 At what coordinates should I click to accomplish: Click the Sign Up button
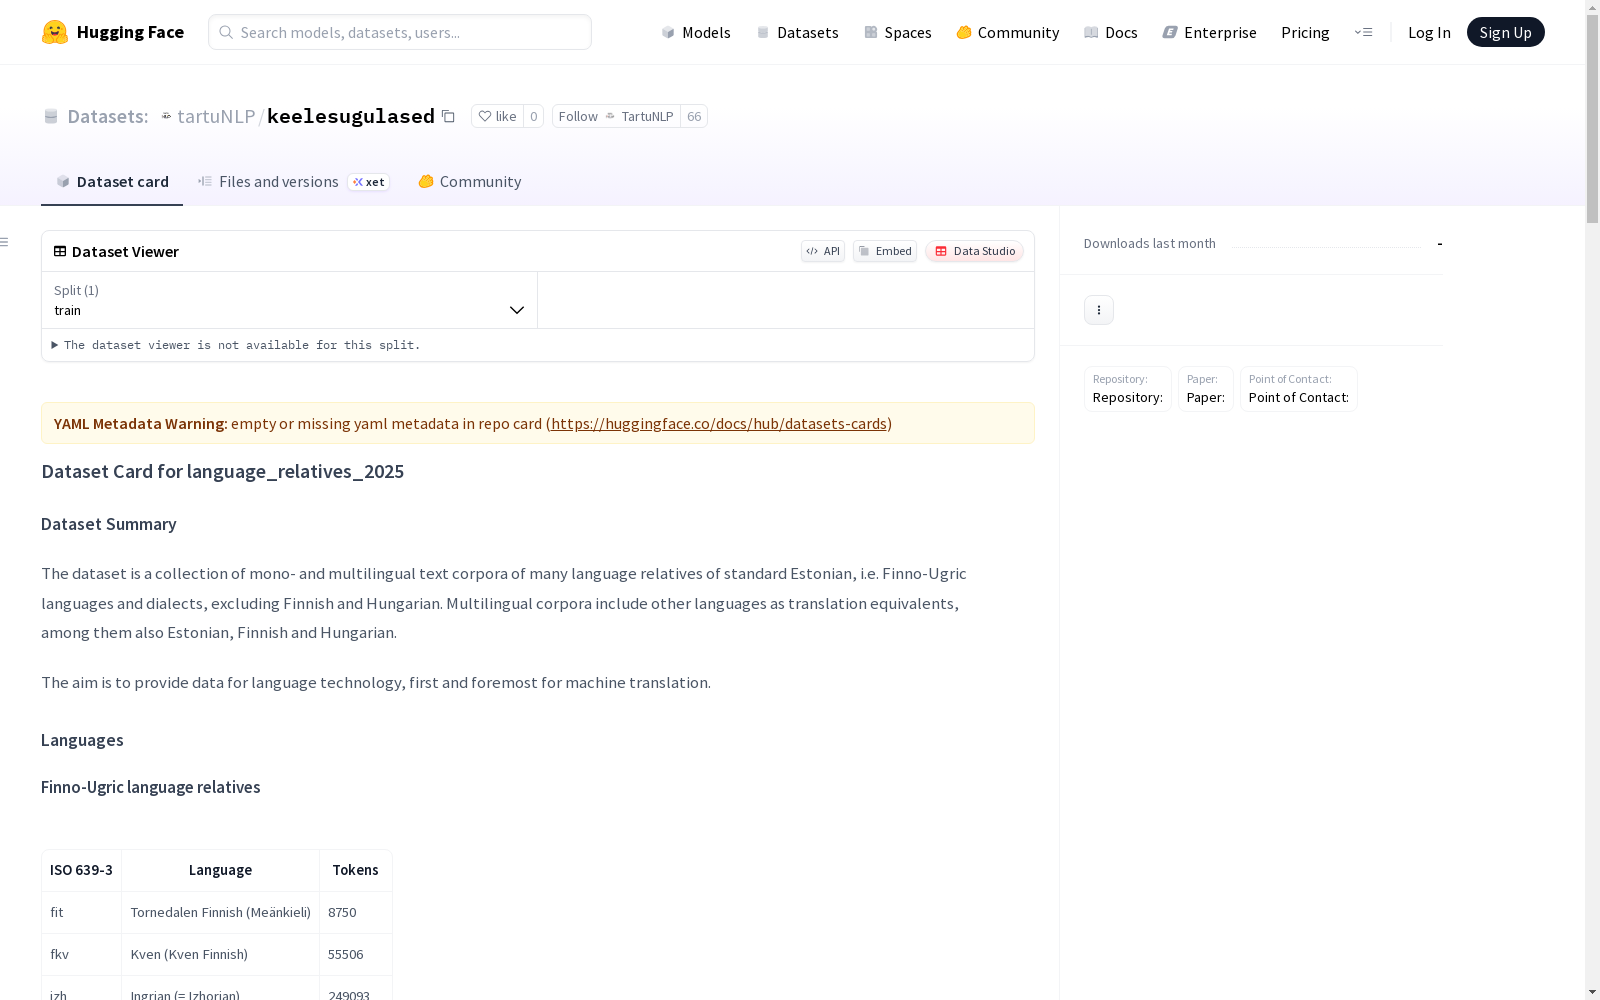1505,32
